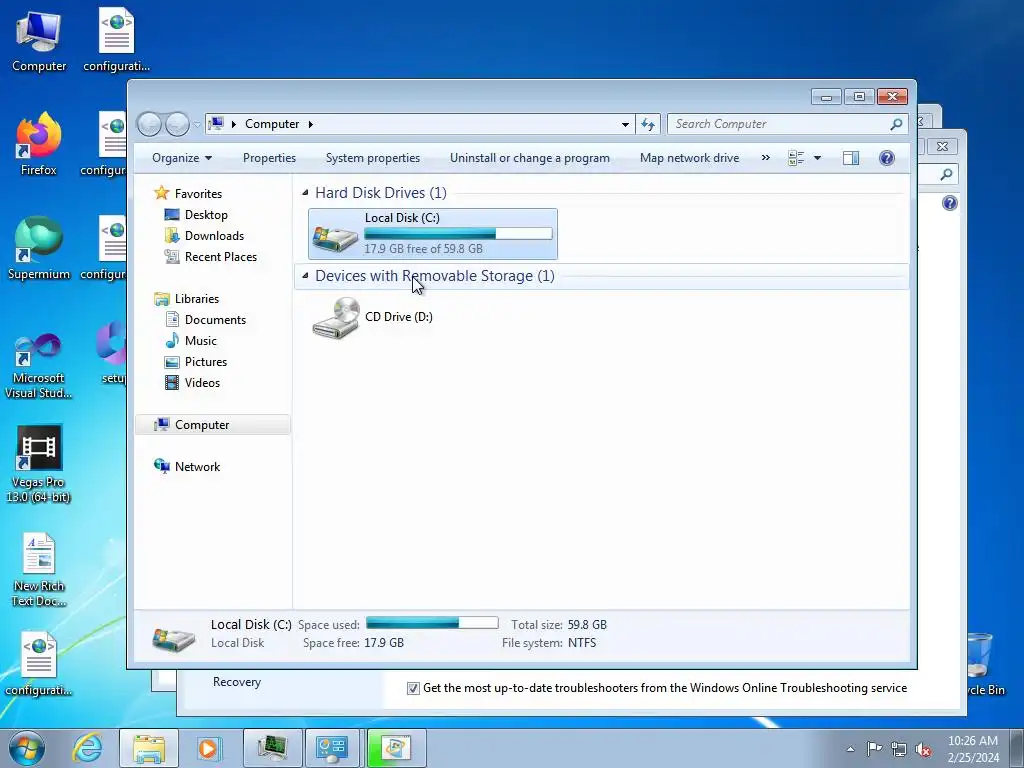Click Show desktop button at taskbar end
Viewport: 1024px width, 768px height.
tap(1017, 748)
